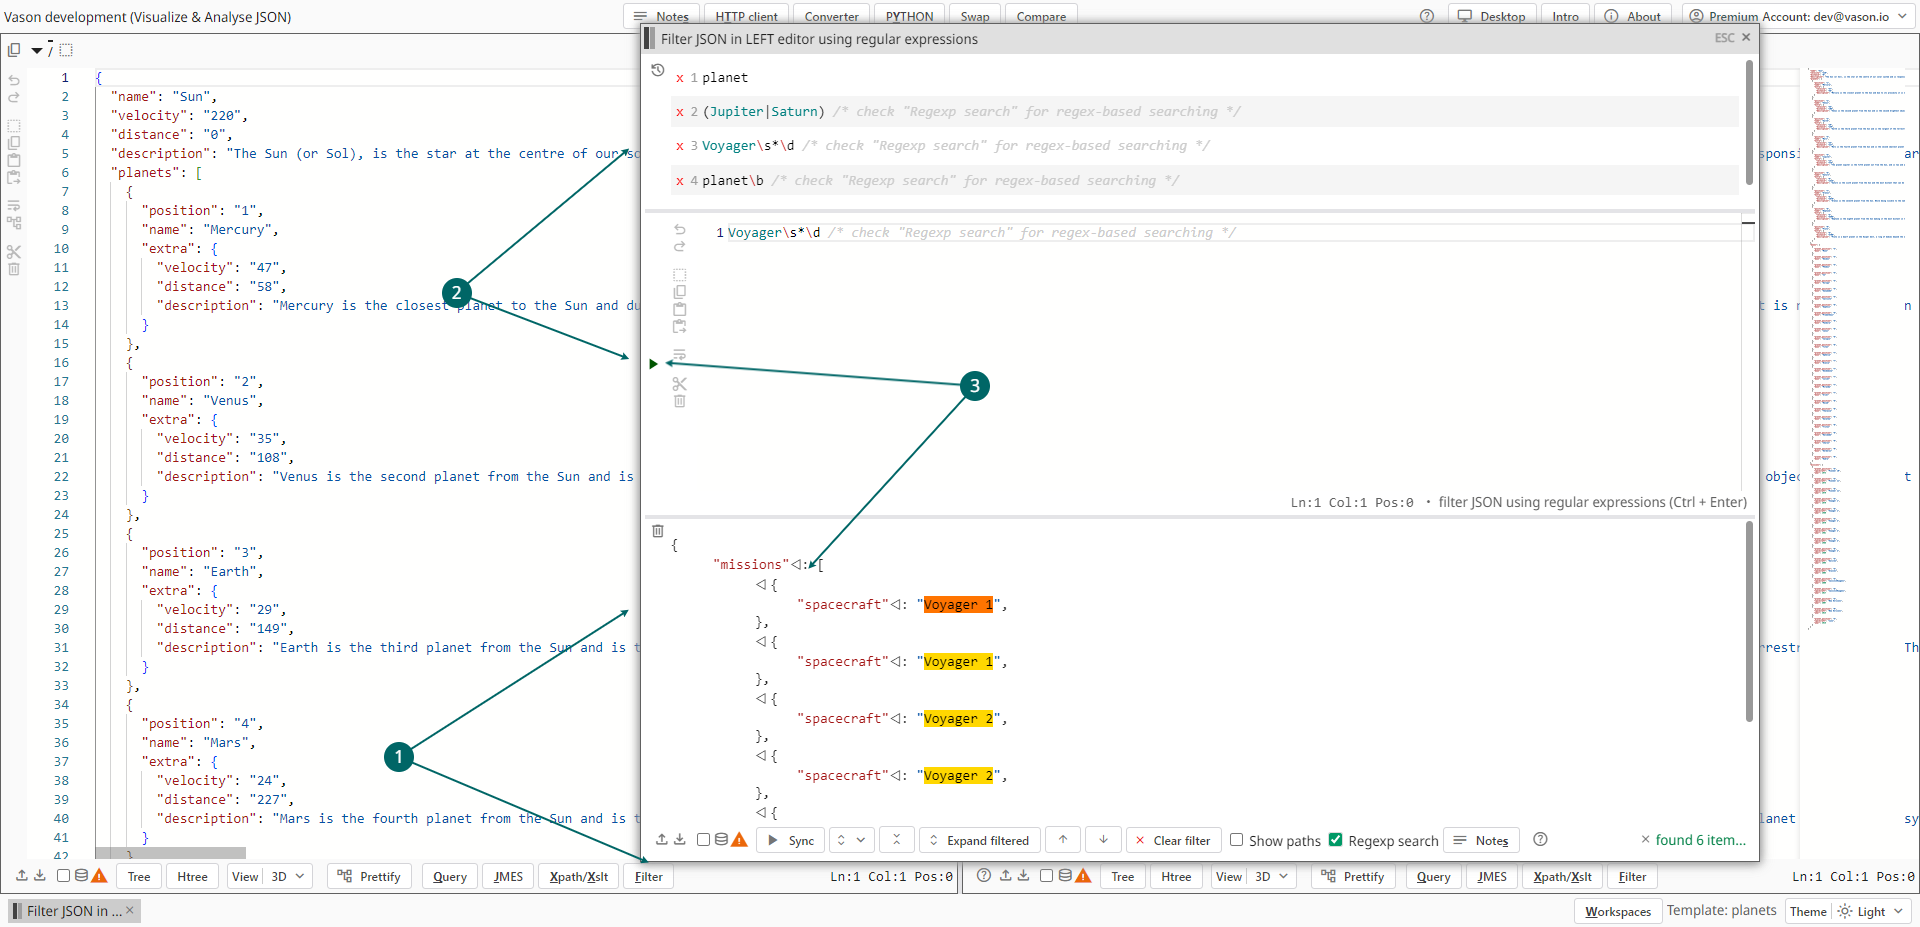Open the help question mark in filter toolbar
Screen dimensions: 1920x927
coord(1540,840)
